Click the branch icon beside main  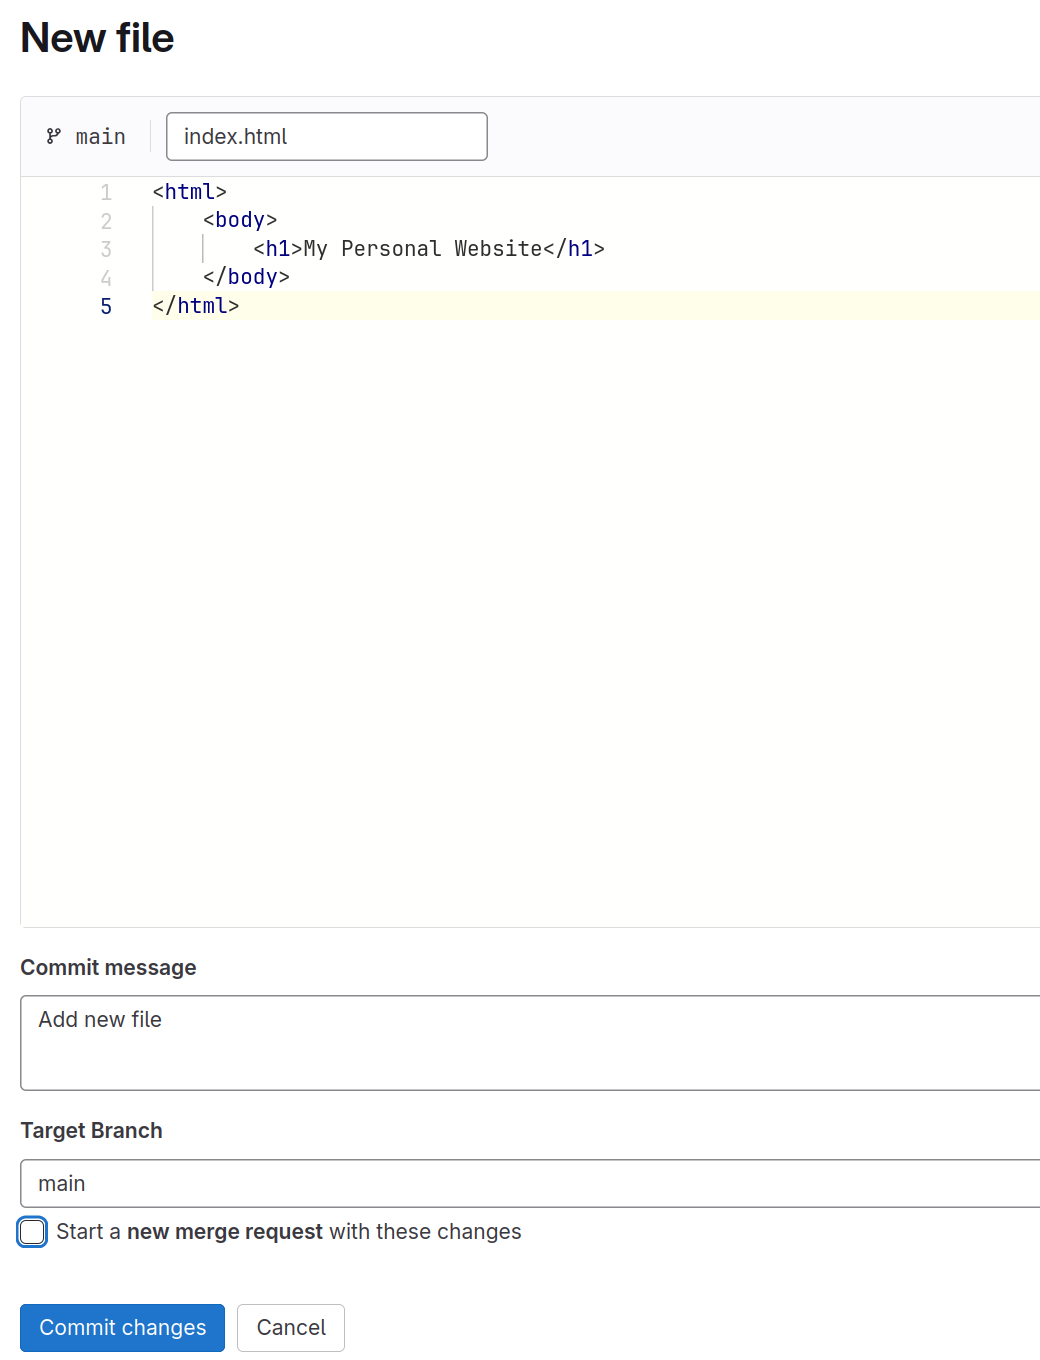(54, 136)
